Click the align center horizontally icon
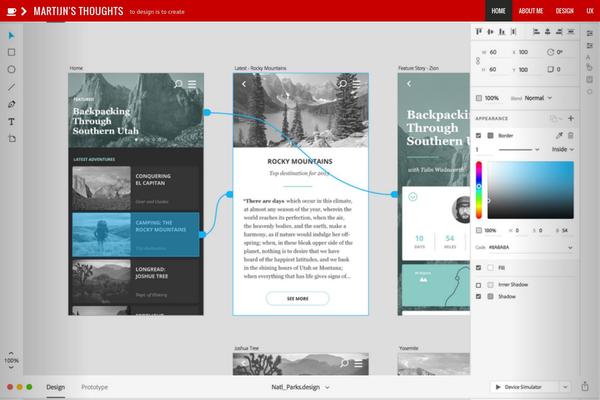 tap(548, 31)
